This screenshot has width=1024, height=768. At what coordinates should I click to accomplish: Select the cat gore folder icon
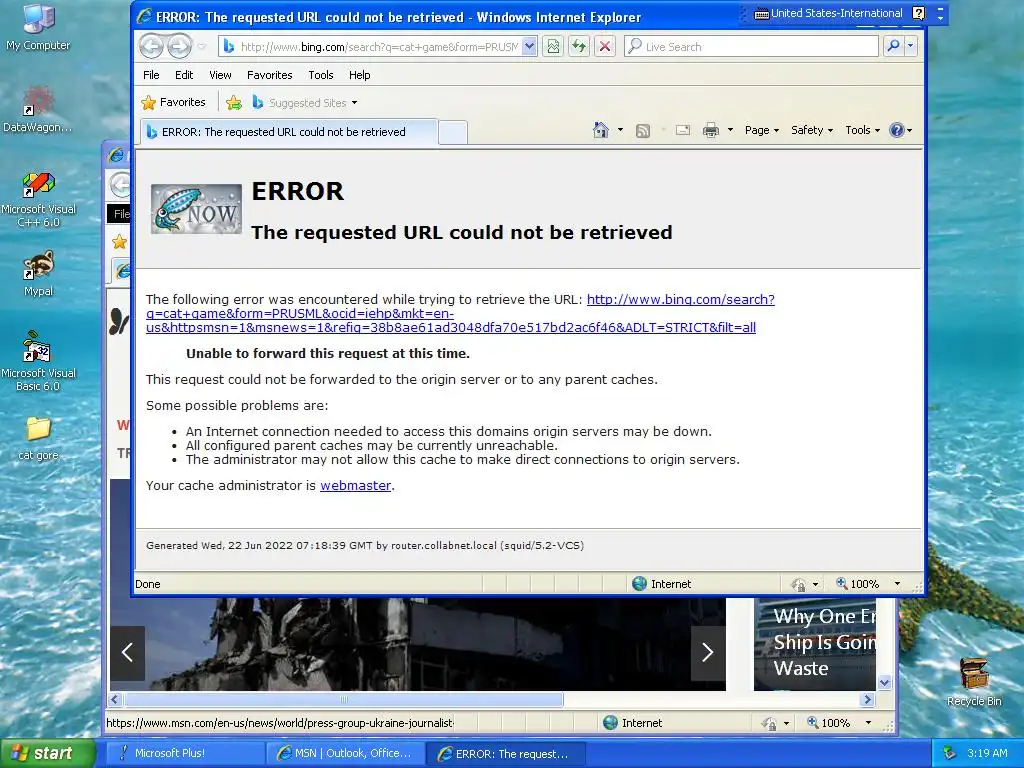[38, 438]
